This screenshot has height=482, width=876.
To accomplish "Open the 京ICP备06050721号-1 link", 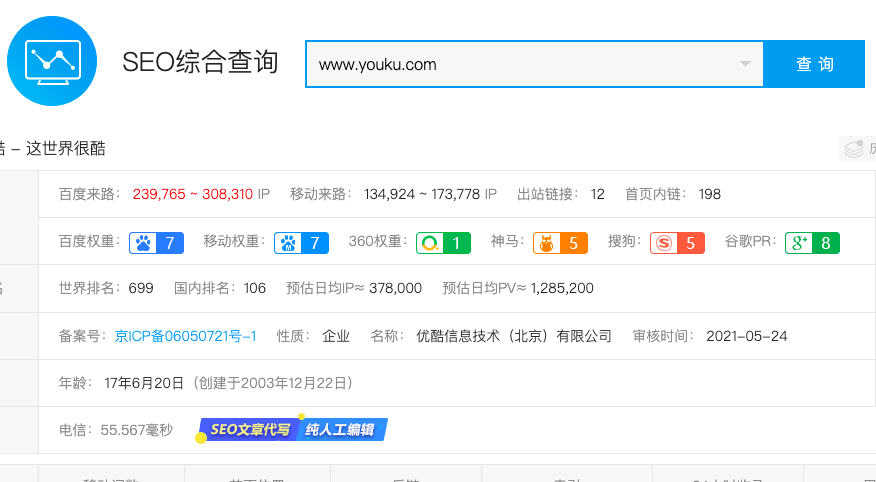I will pyautogui.click(x=185, y=336).
